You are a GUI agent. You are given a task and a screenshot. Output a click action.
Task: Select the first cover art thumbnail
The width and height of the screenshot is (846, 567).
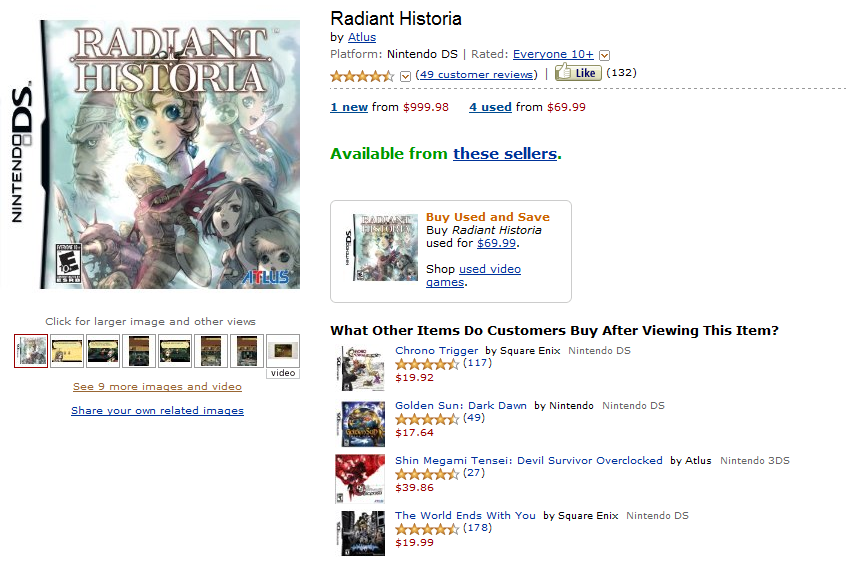pos(29,350)
